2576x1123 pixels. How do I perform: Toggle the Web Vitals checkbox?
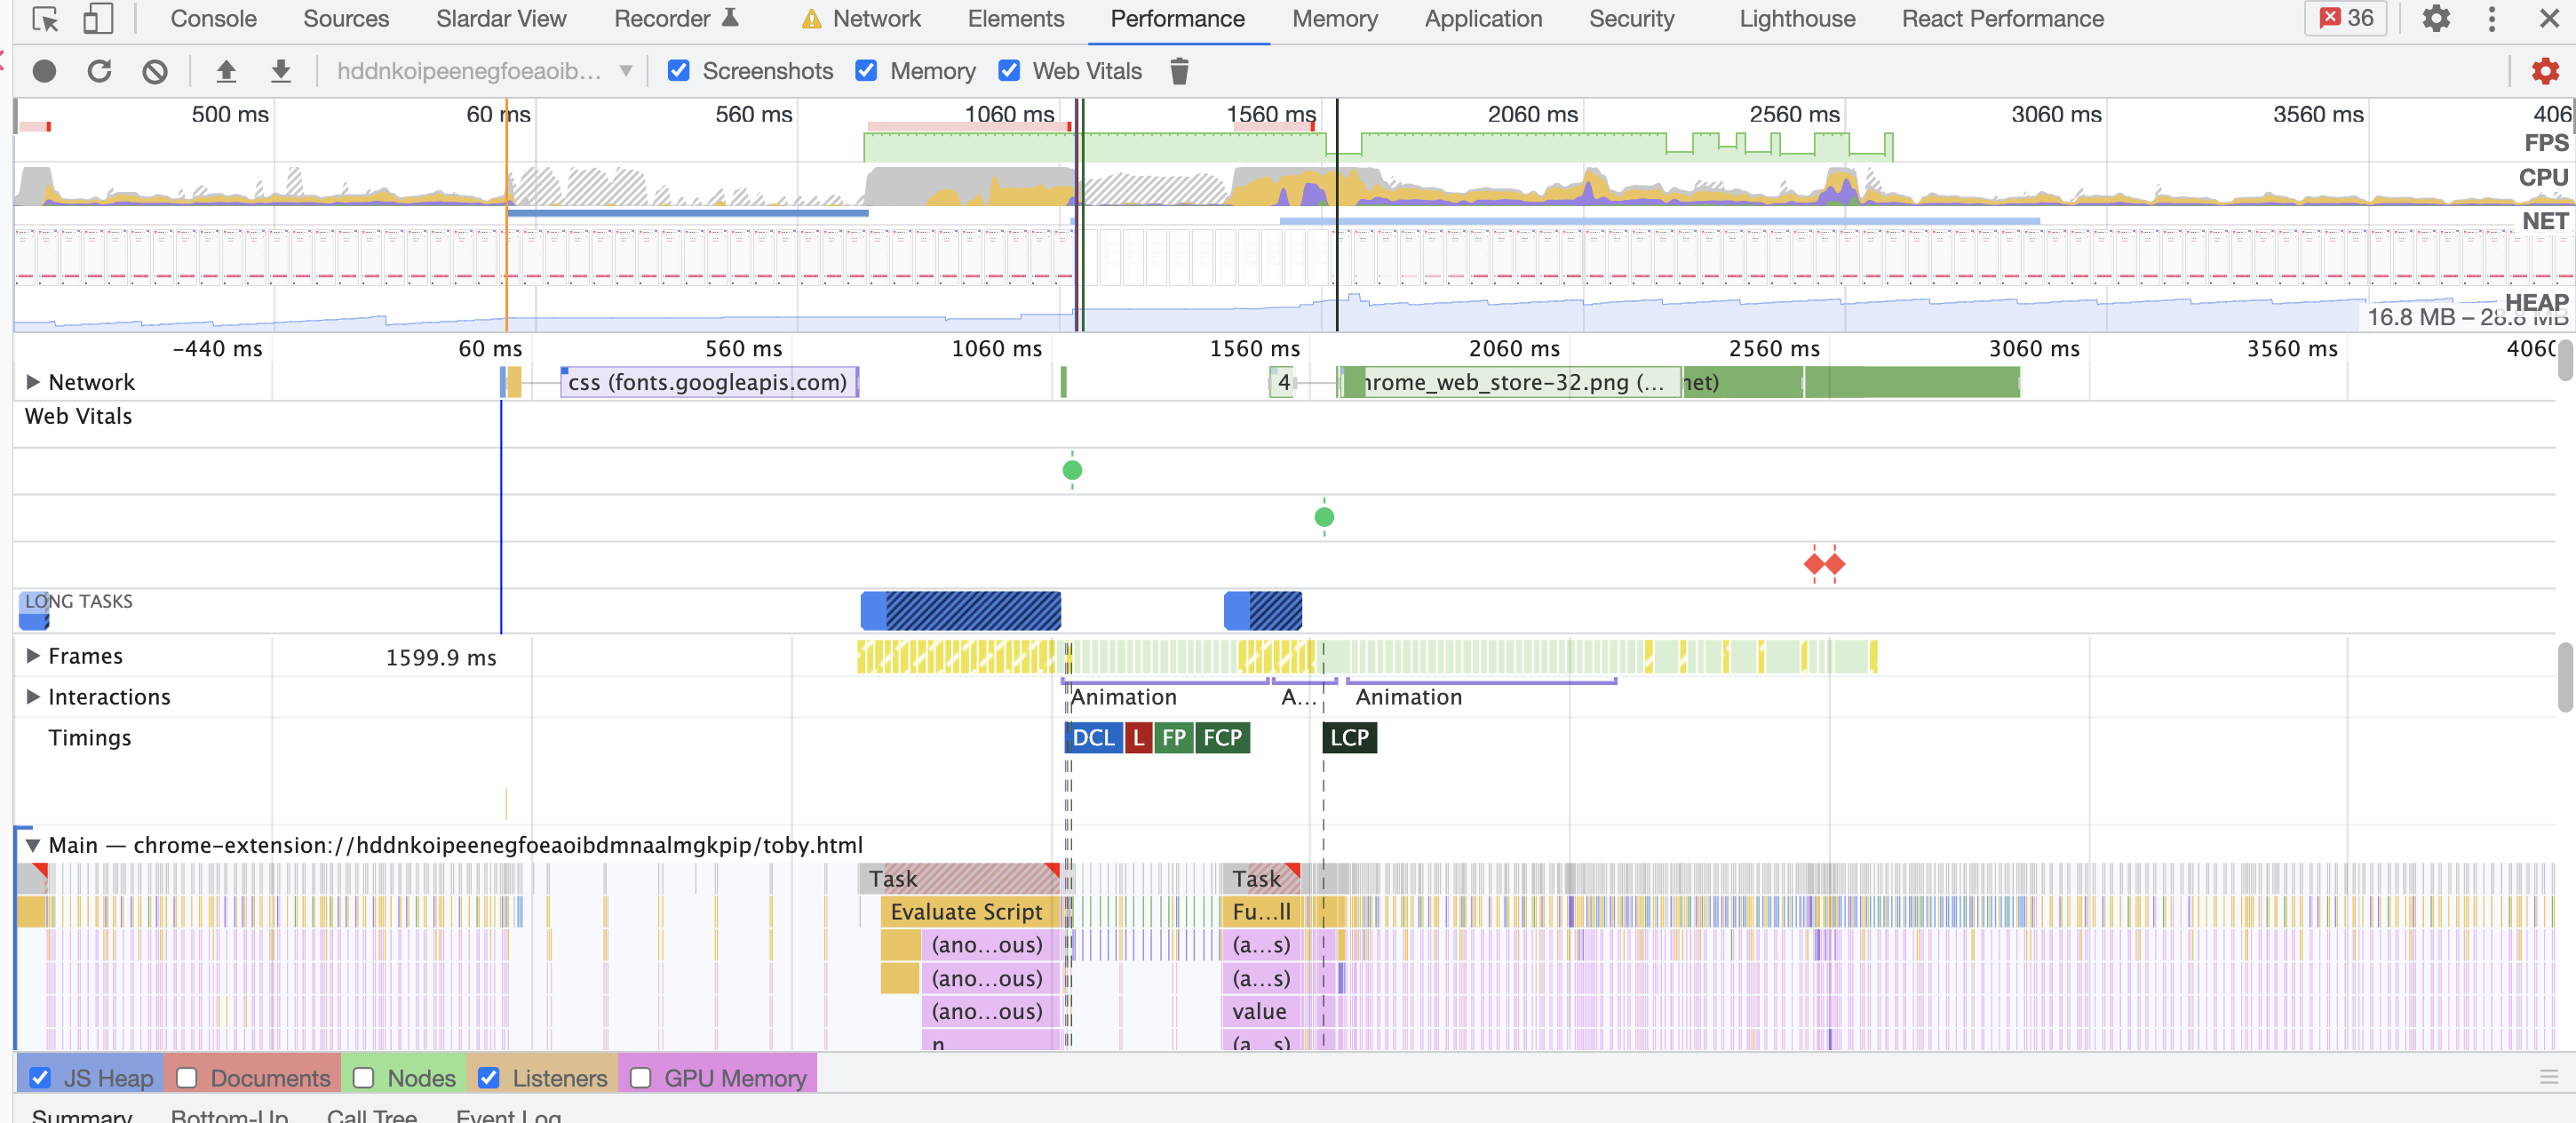pos(1009,71)
